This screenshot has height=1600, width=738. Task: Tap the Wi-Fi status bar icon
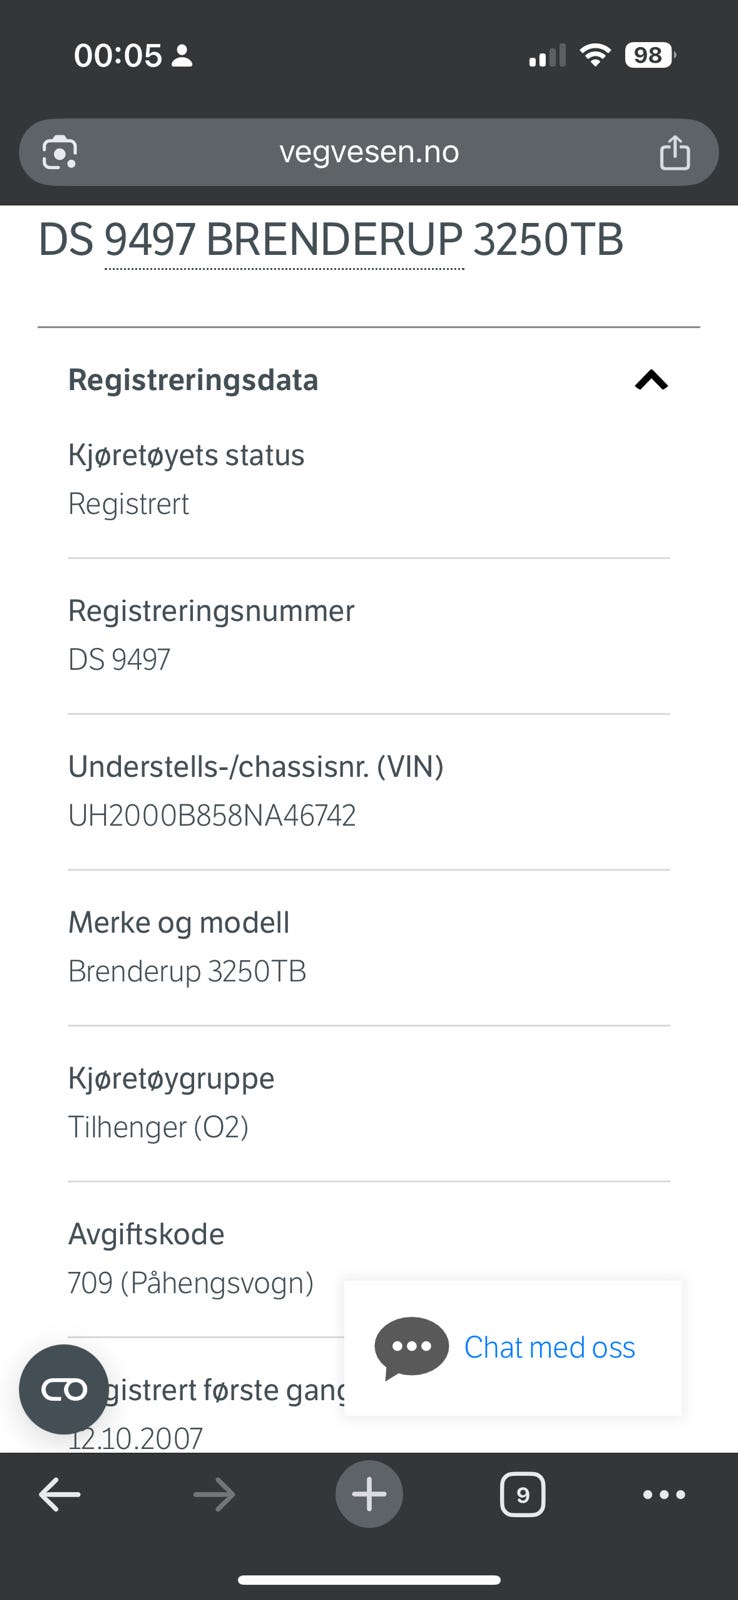595,55
